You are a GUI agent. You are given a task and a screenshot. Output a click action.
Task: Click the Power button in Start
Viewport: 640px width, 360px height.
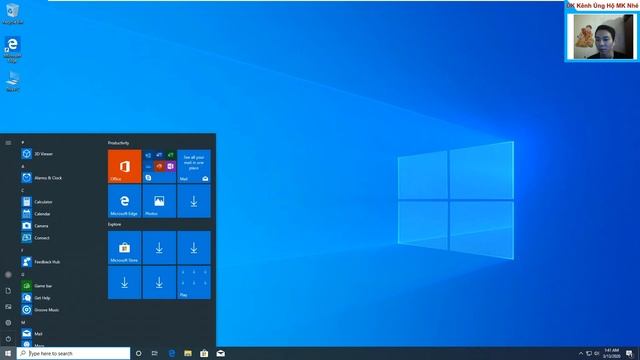tap(8, 339)
